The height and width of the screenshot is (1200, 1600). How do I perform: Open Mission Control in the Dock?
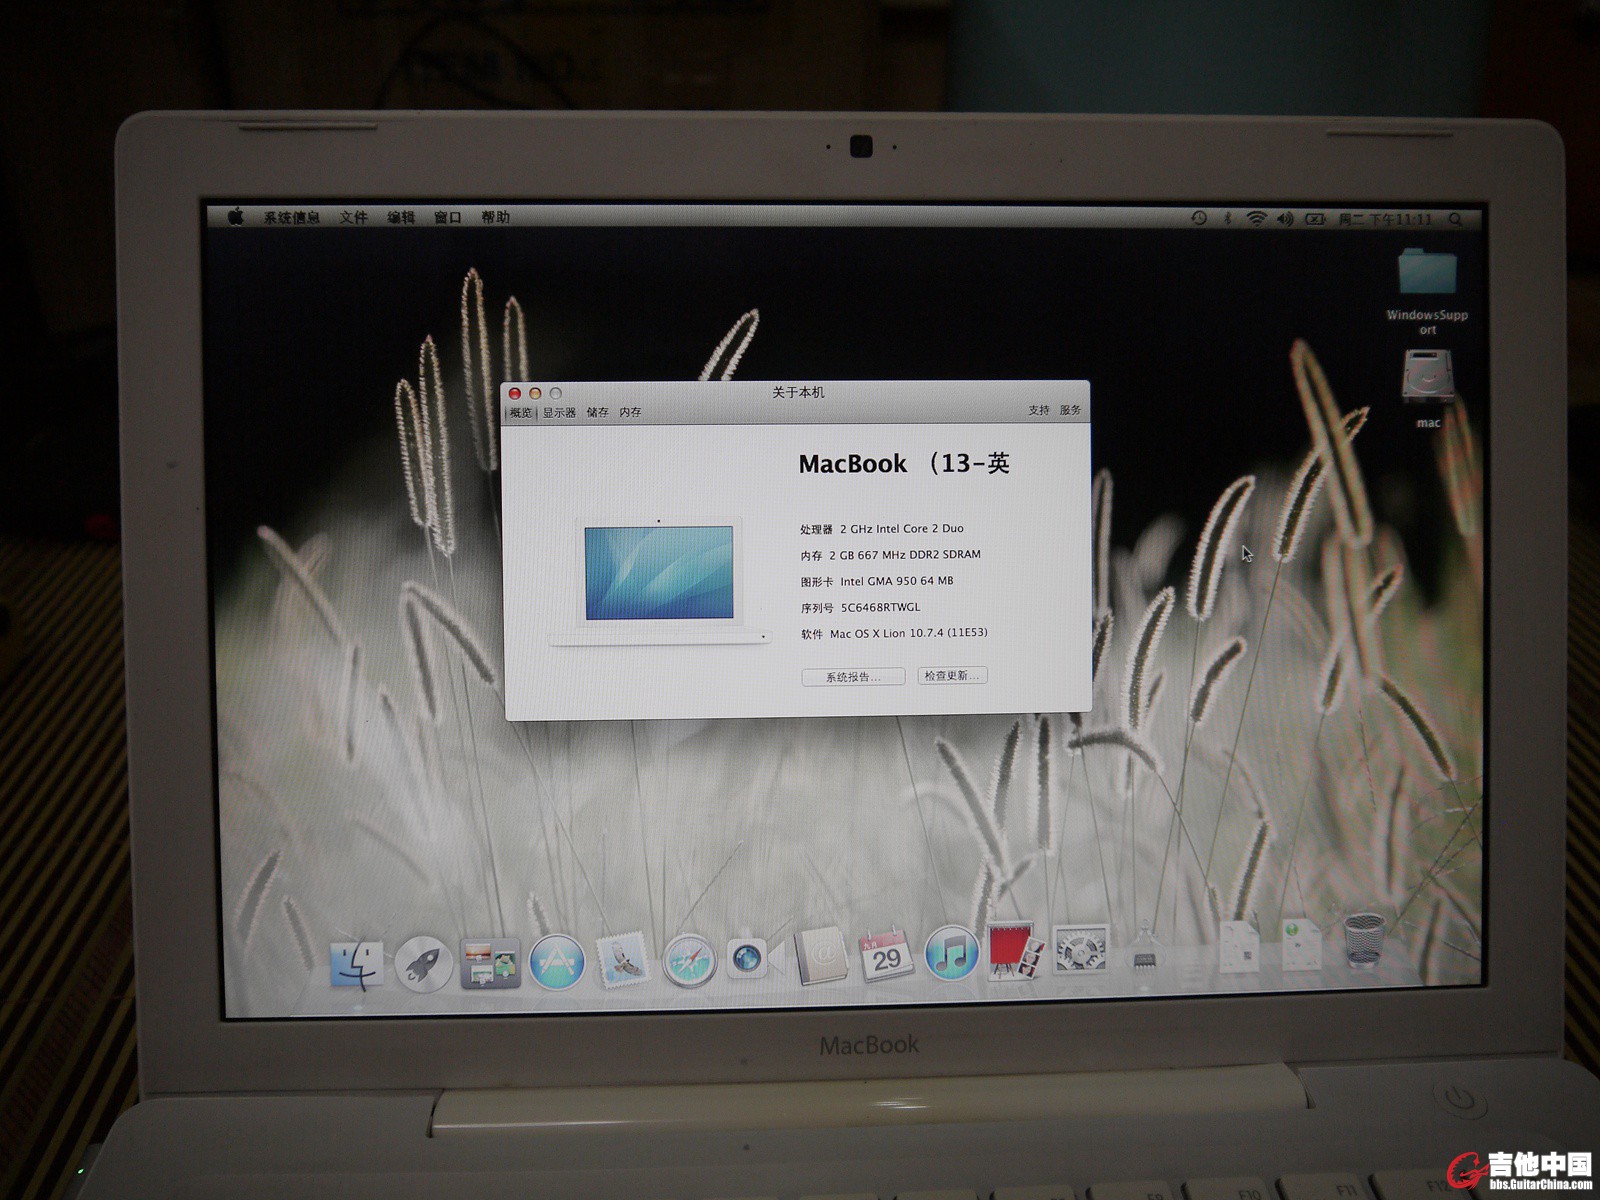coord(490,963)
